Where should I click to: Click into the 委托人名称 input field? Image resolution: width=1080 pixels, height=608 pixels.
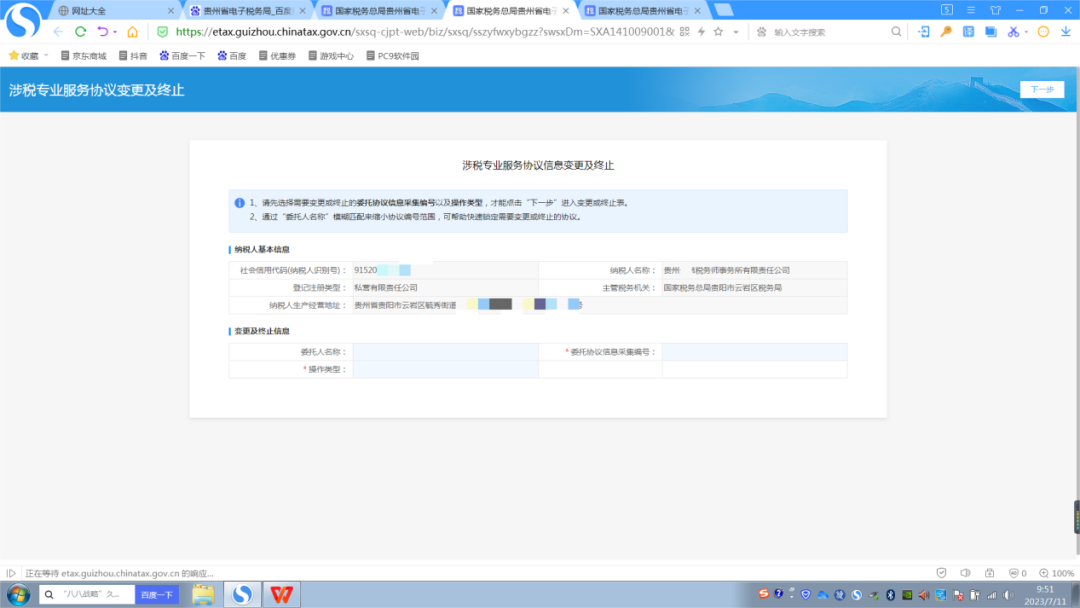[445, 352]
